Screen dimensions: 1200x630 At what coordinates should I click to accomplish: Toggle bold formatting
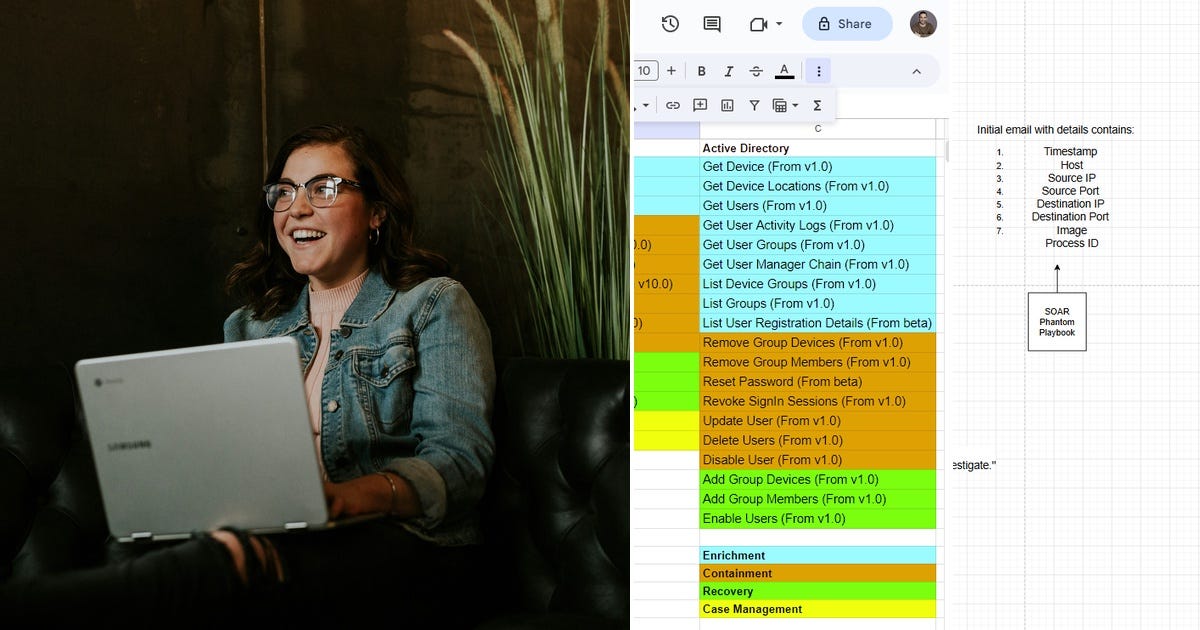(x=701, y=70)
